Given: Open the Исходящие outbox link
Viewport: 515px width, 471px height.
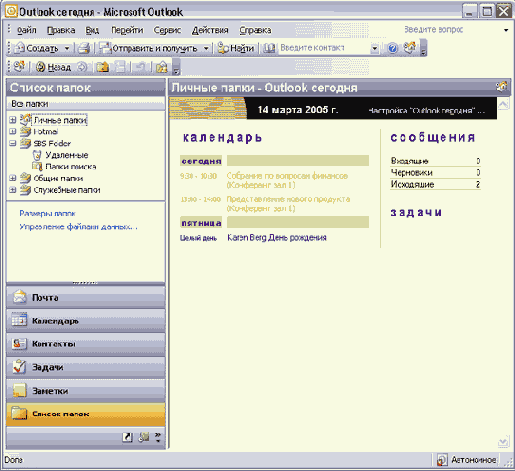Looking at the screenshot, I should 412,184.
